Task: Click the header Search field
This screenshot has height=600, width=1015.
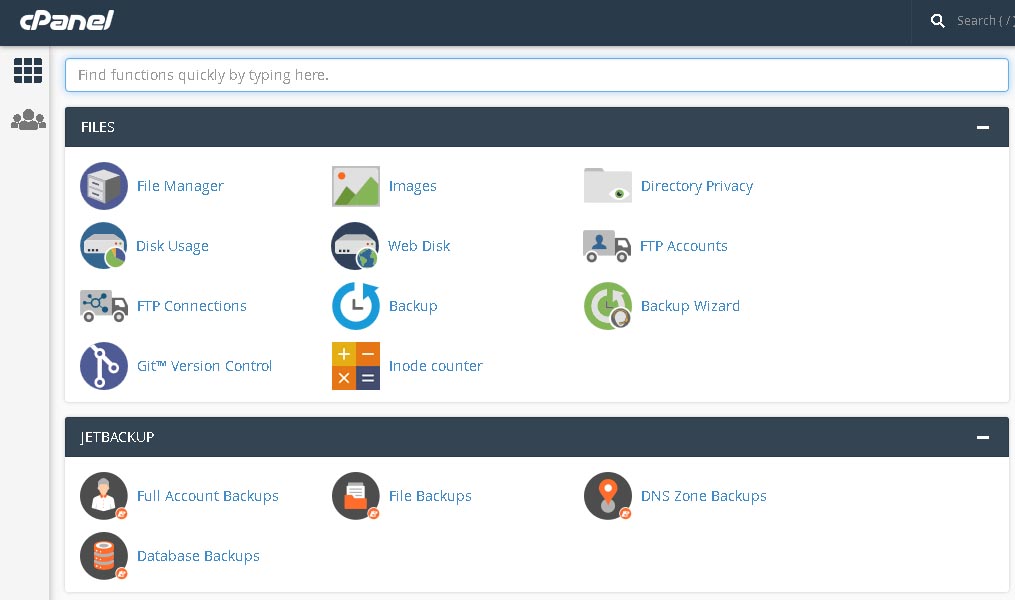Action: 985,21
